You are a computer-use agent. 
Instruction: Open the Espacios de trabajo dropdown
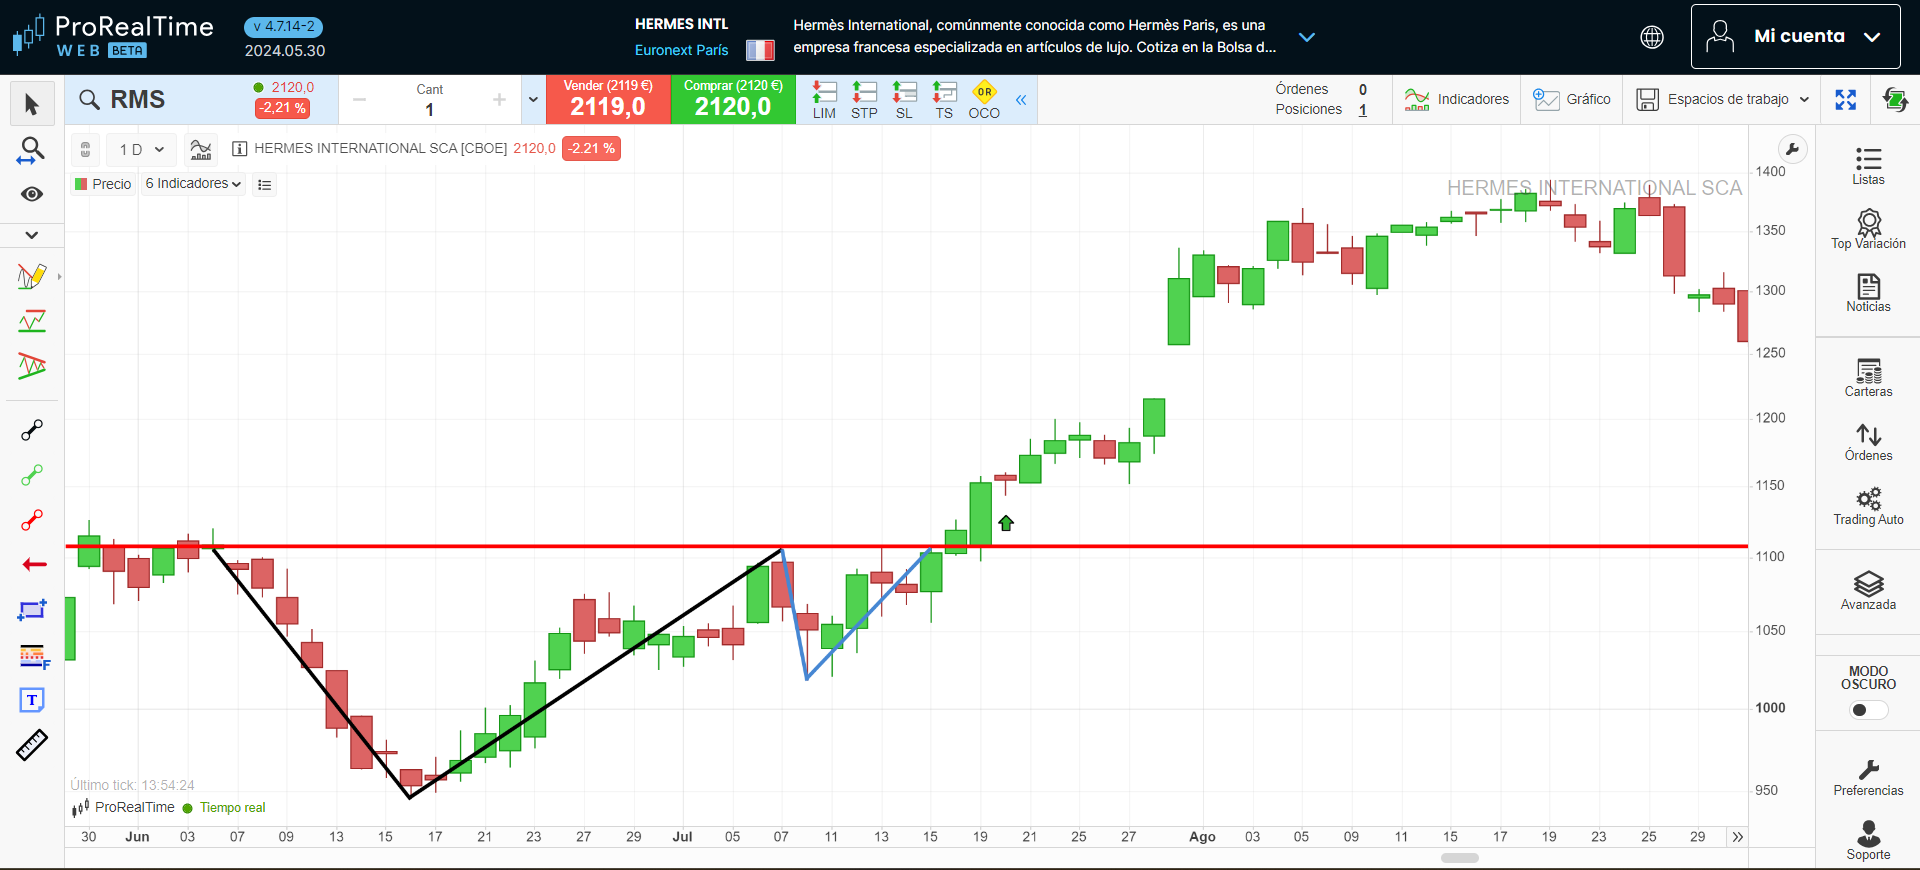[1723, 100]
